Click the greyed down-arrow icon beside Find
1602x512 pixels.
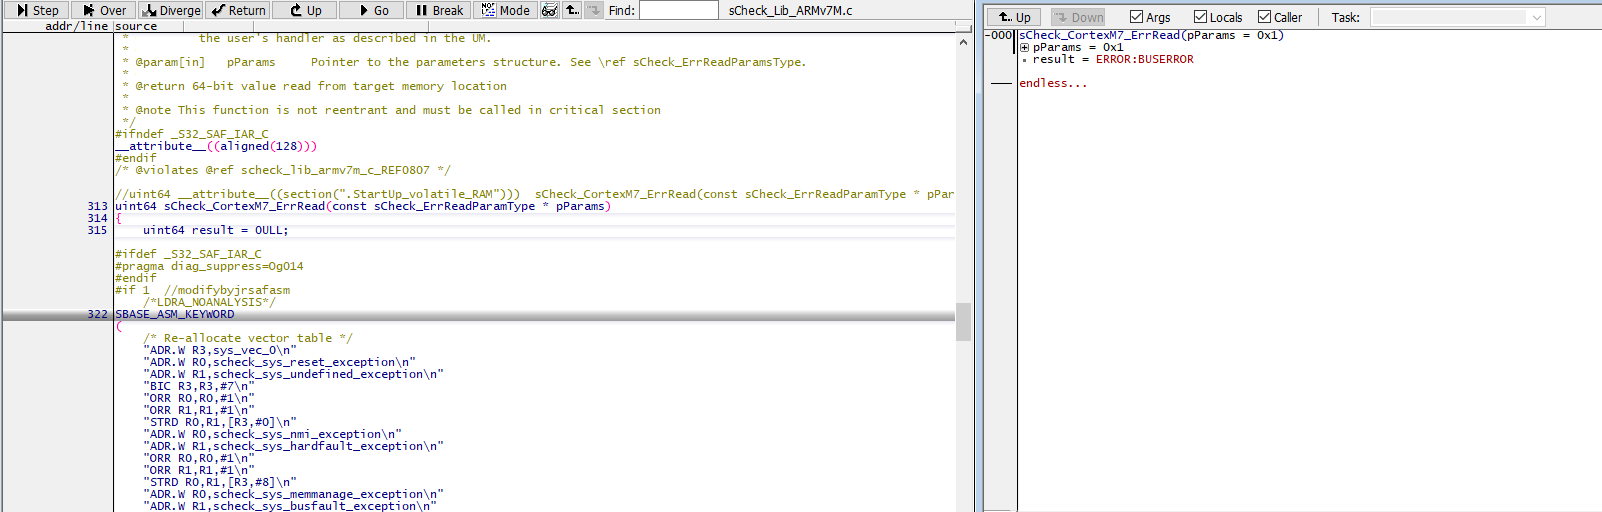click(594, 10)
